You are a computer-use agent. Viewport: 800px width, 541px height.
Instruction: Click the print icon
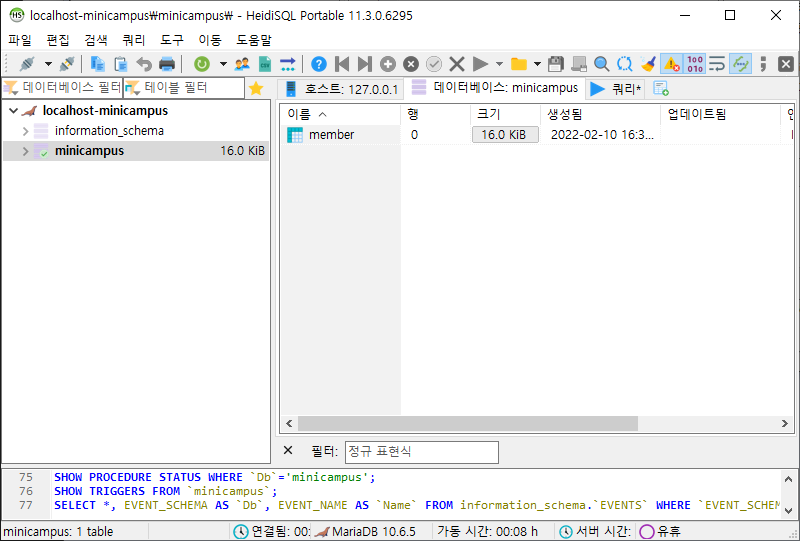coord(167,64)
